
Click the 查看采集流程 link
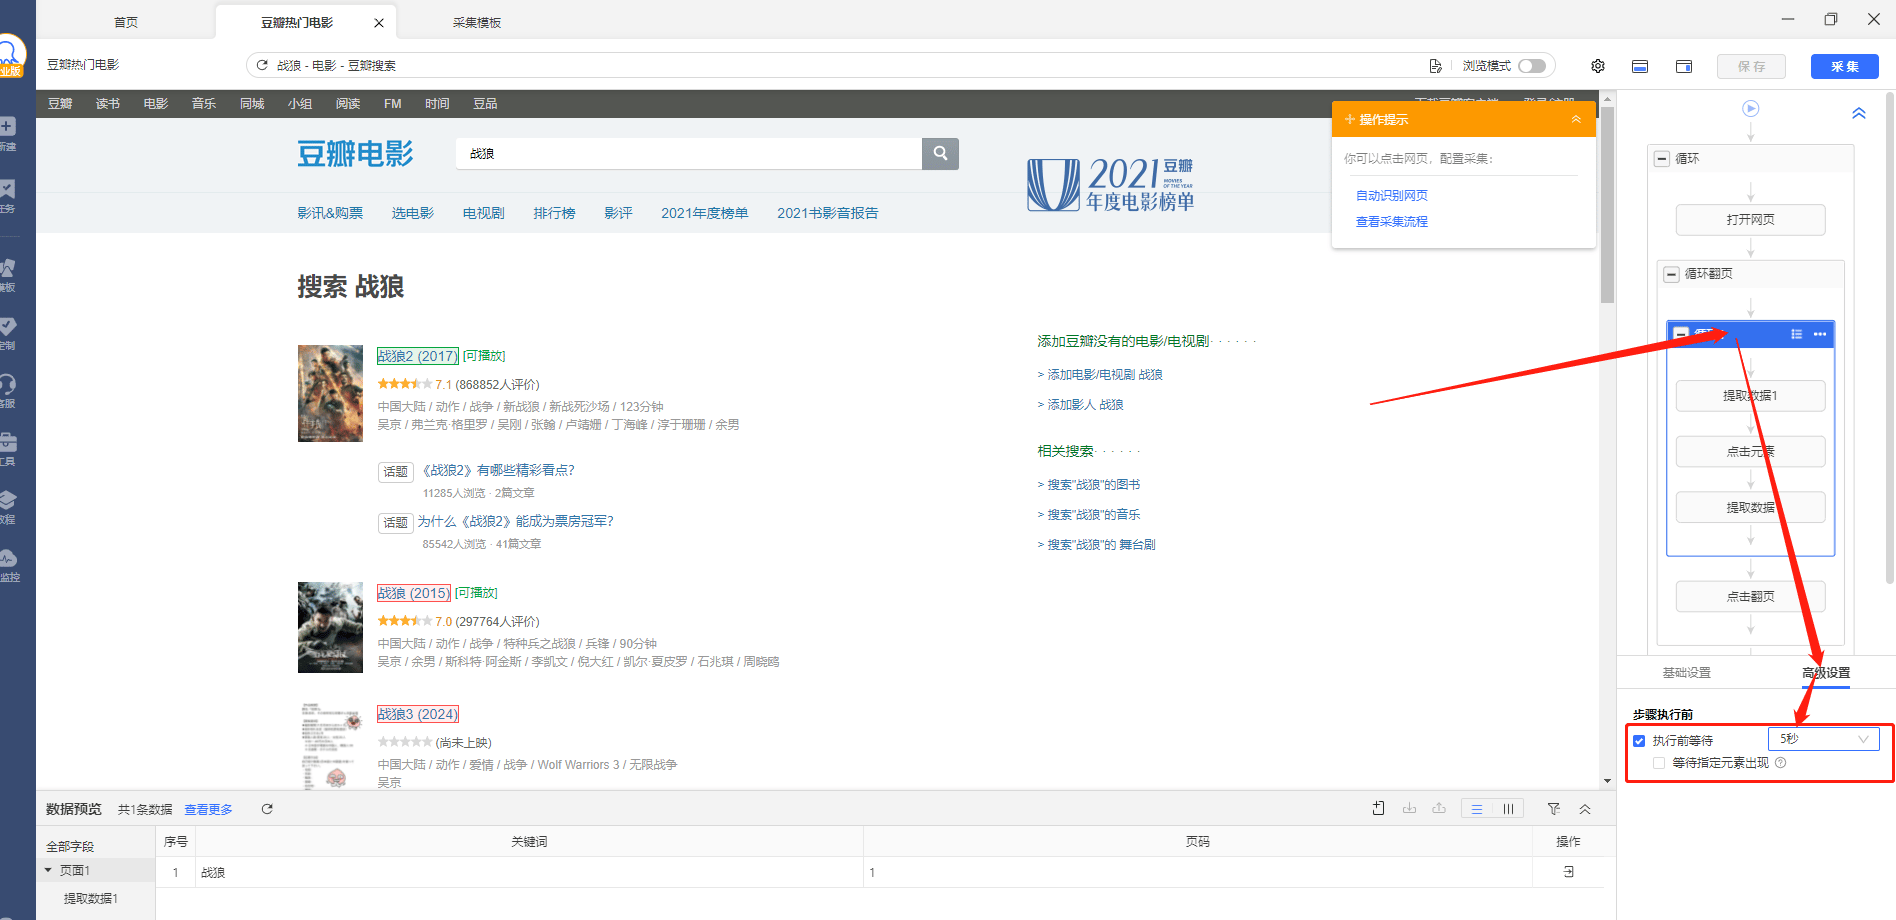[1391, 222]
